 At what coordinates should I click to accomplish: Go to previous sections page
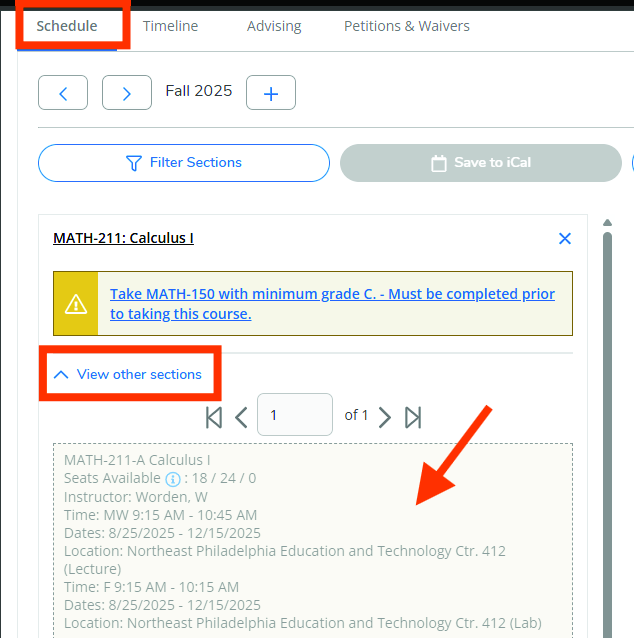tap(241, 417)
